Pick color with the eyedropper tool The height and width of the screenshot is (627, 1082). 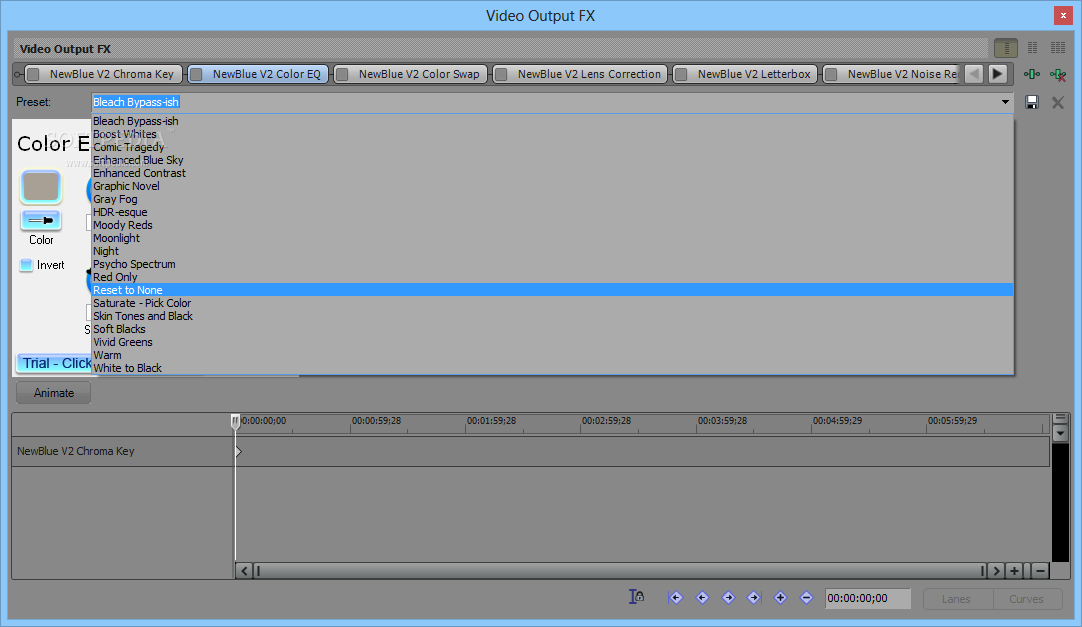click(41, 221)
